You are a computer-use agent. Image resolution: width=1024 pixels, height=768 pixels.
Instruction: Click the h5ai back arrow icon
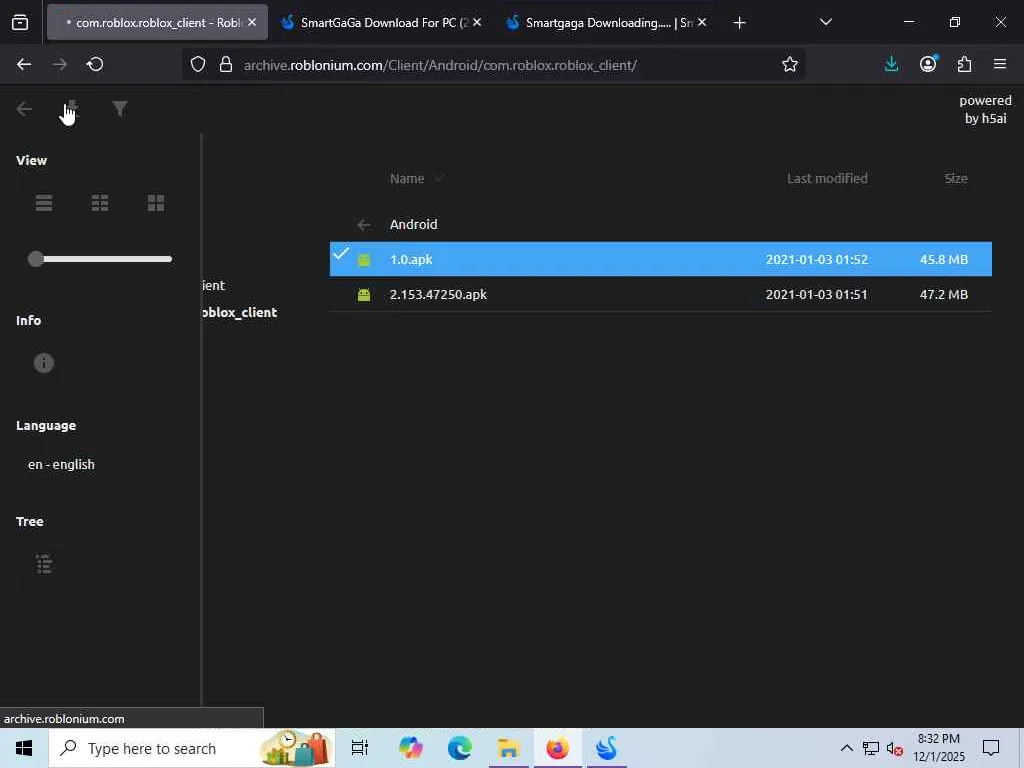pyautogui.click(x=24, y=109)
